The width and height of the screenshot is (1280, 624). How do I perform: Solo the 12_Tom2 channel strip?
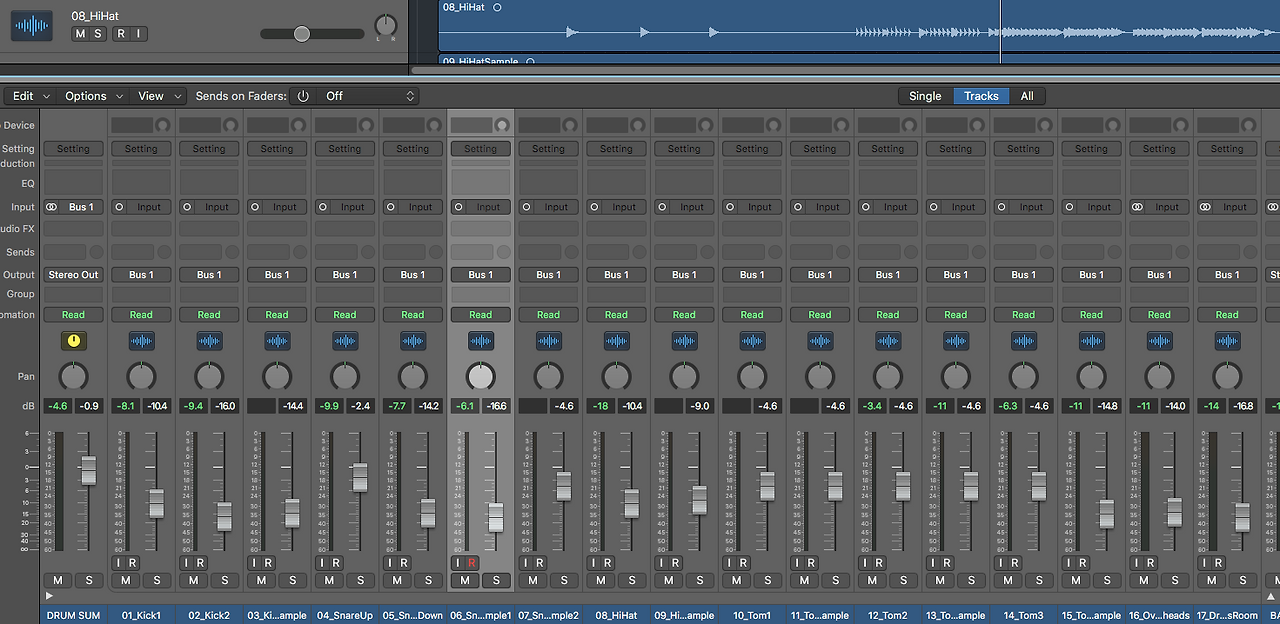(x=903, y=580)
